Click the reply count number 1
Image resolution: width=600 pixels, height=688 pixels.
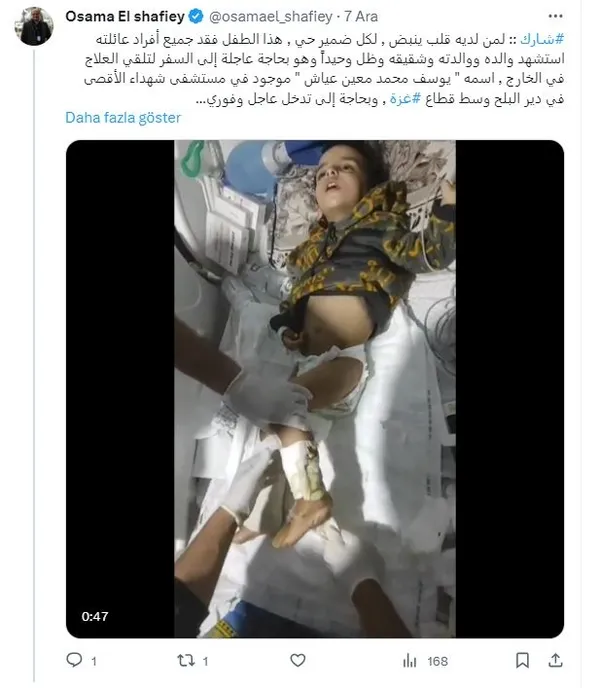pyautogui.click(x=94, y=661)
